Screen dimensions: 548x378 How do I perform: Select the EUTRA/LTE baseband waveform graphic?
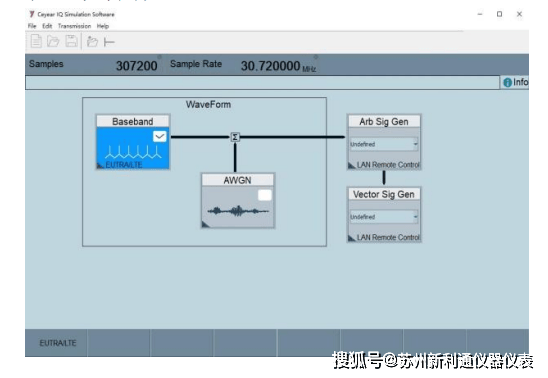click(x=133, y=152)
